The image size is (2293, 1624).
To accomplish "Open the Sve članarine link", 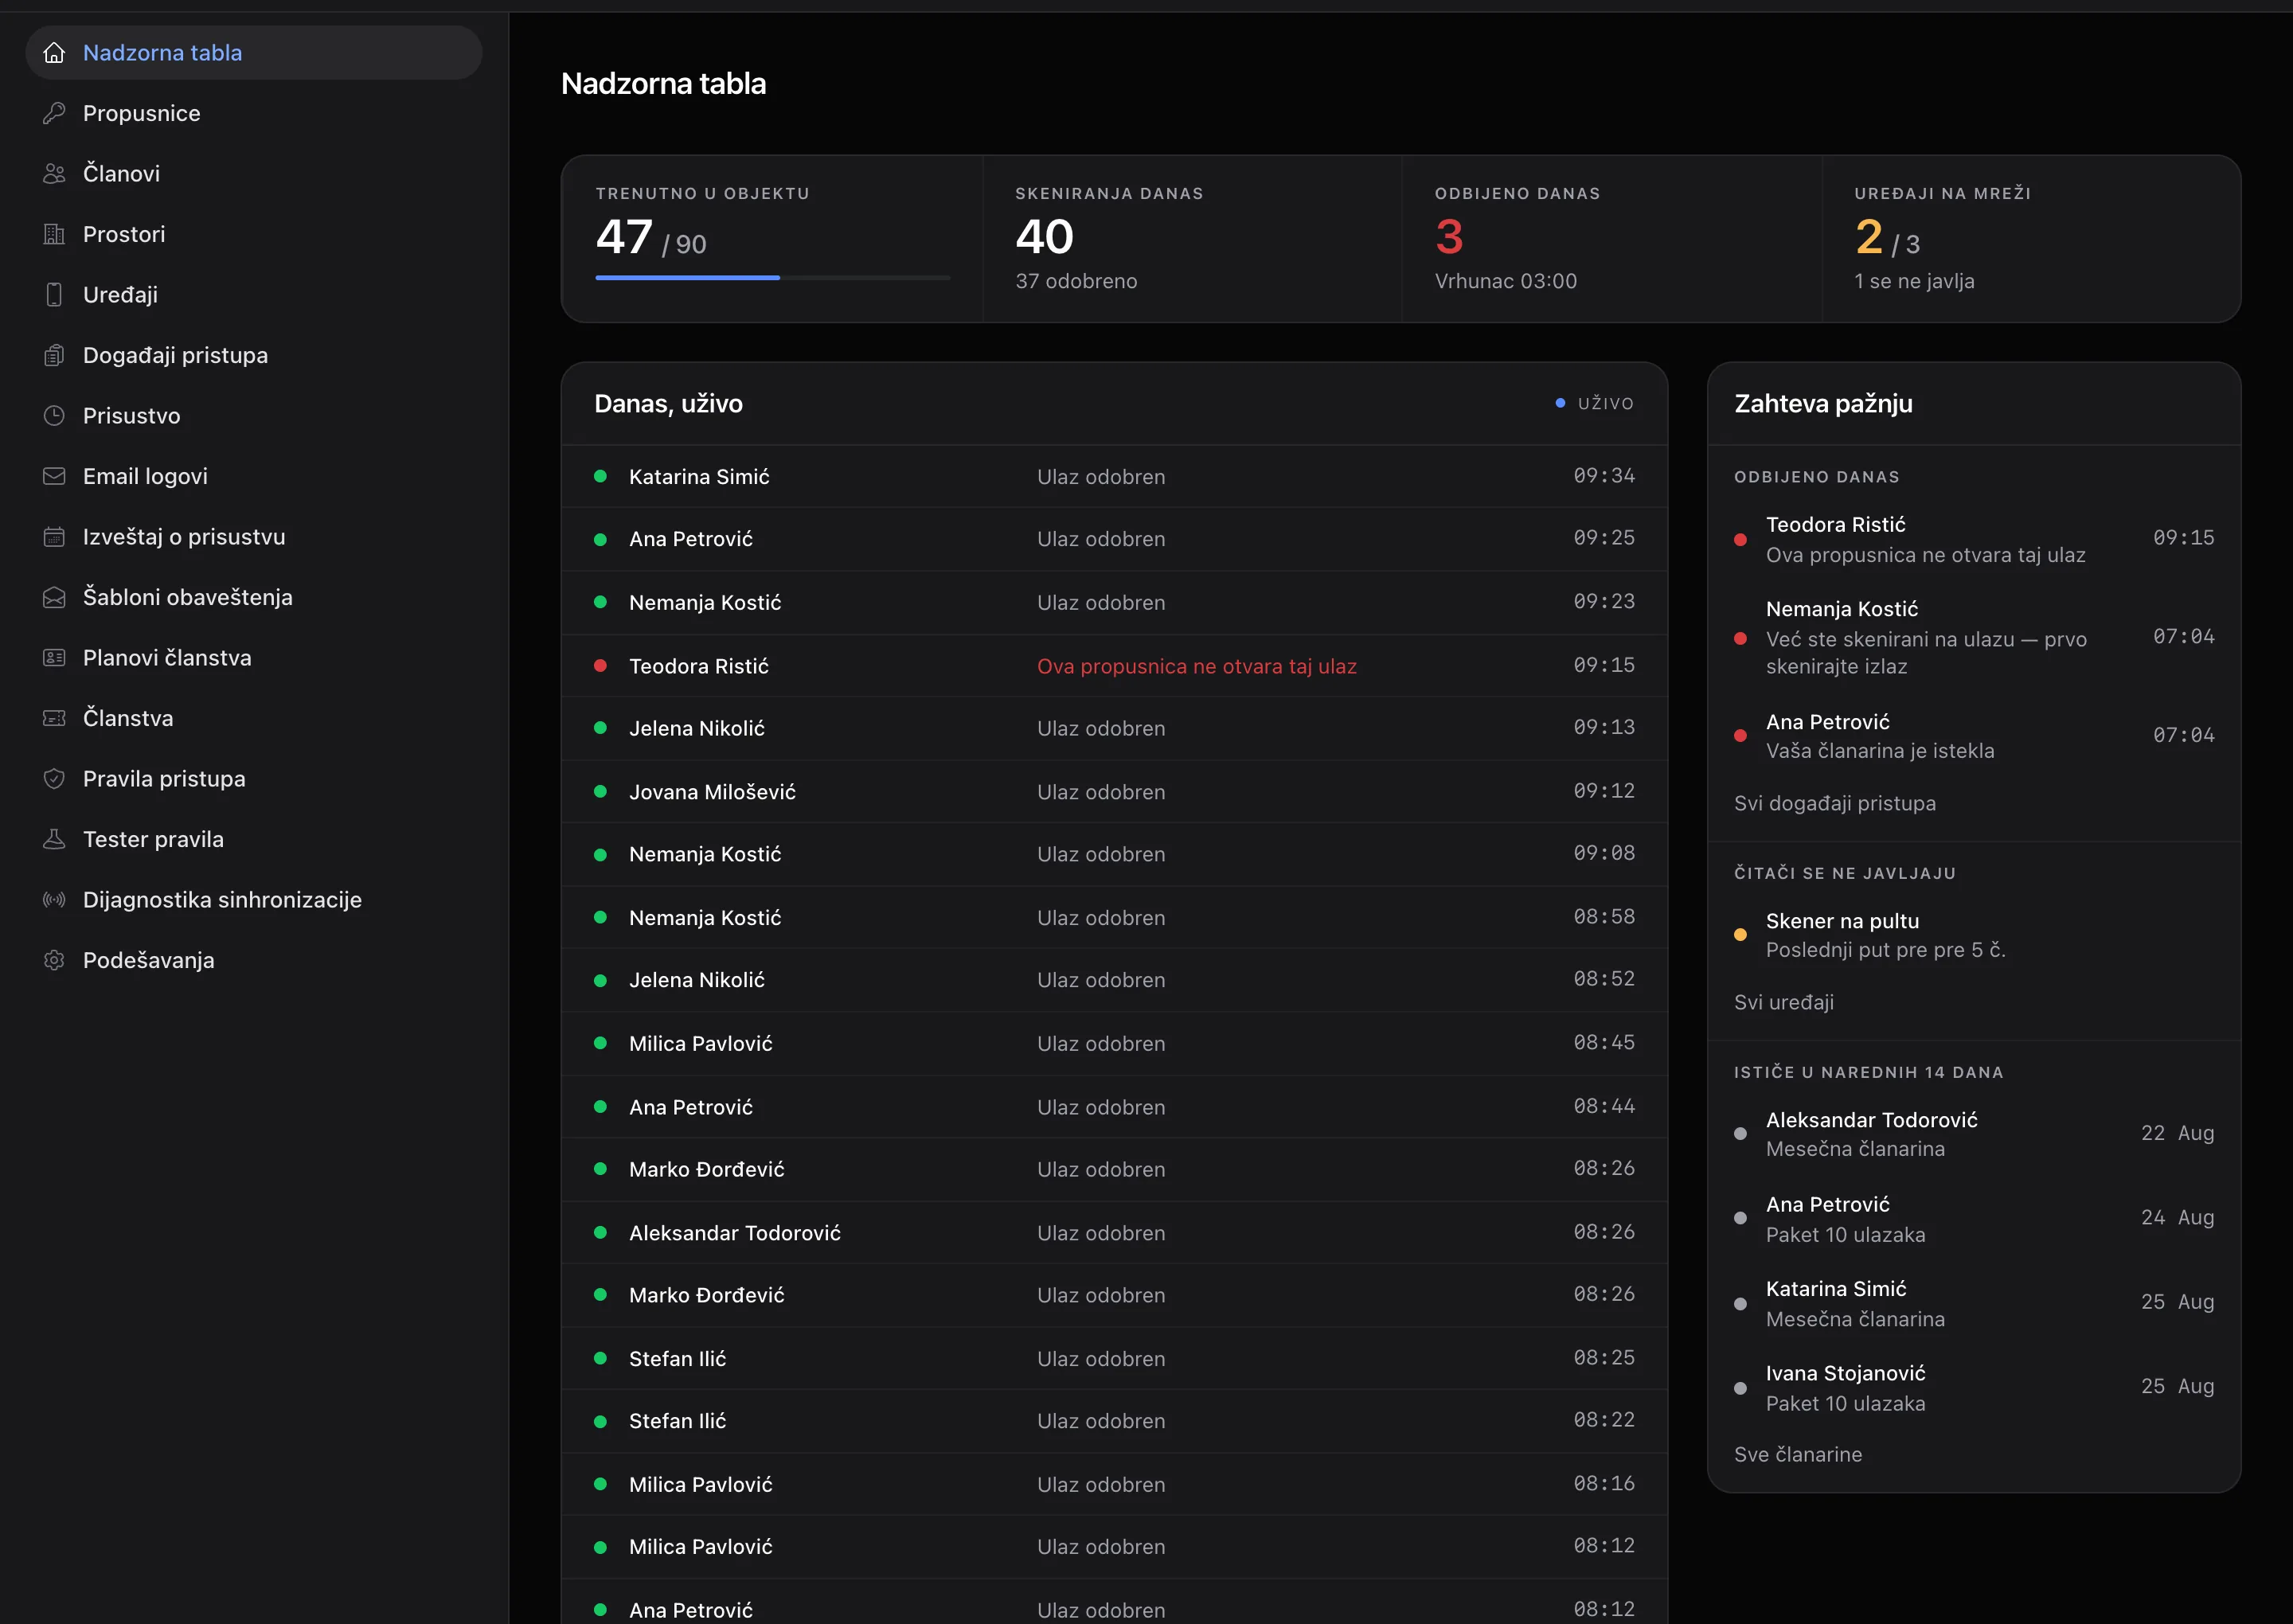I will 1797,1454.
